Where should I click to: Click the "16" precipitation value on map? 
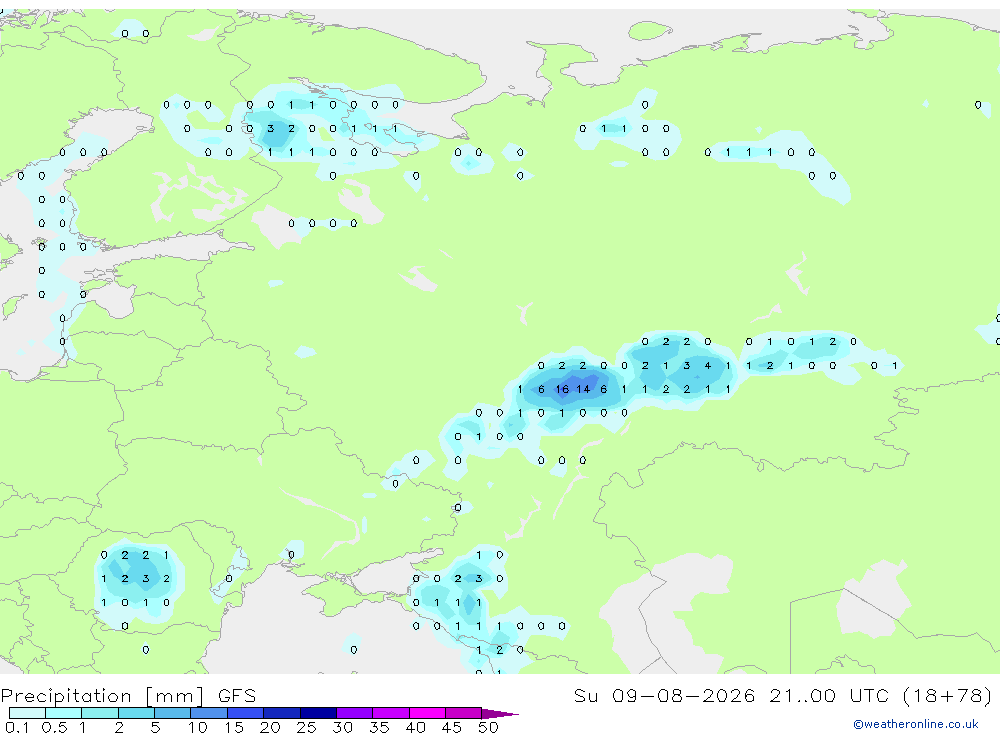pos(562,389)
